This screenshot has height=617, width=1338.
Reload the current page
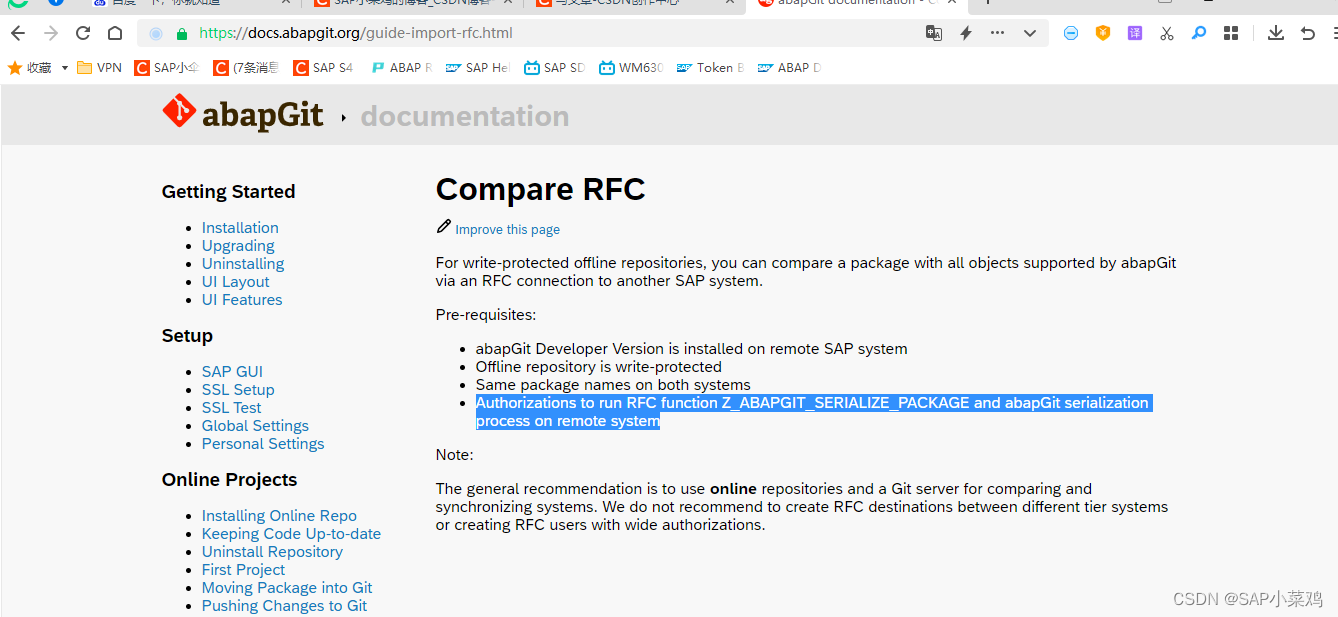coord(83,33)
